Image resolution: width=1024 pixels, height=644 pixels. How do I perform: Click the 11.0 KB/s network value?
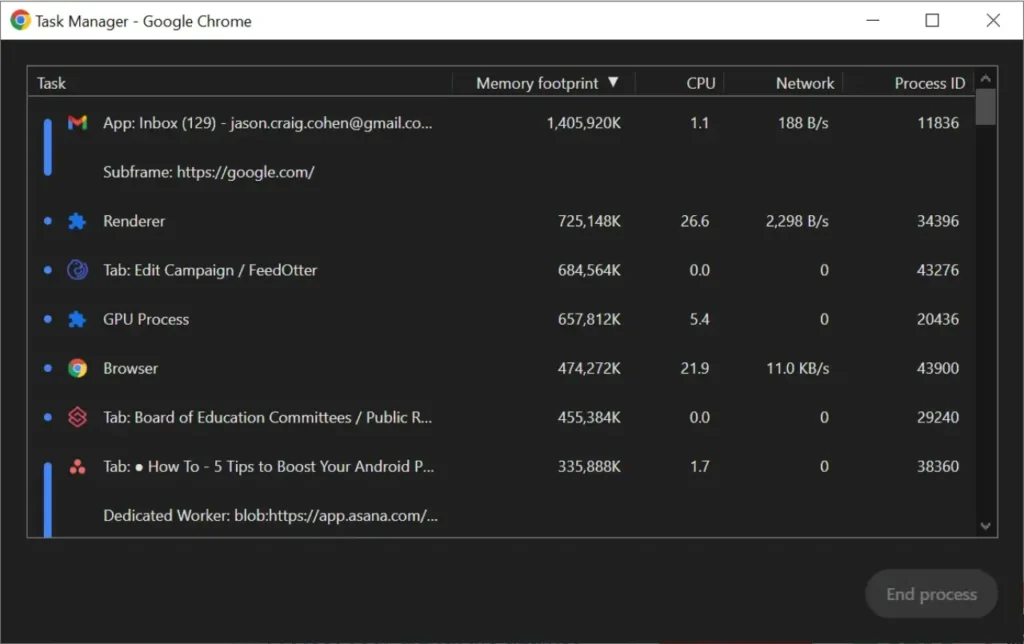point(797,368)
